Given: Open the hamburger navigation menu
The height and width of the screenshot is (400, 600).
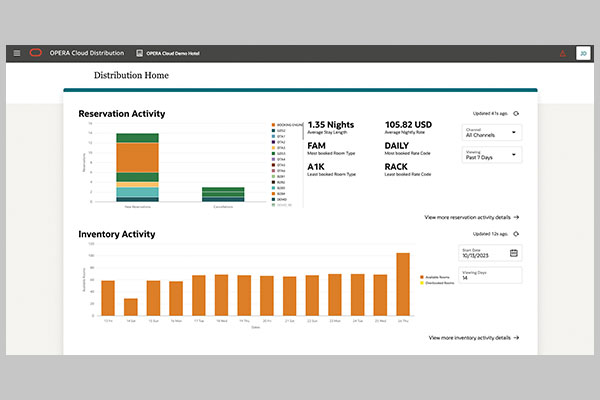Looking at the screenshot, I should pyautogui.click(x=17, y=53).
